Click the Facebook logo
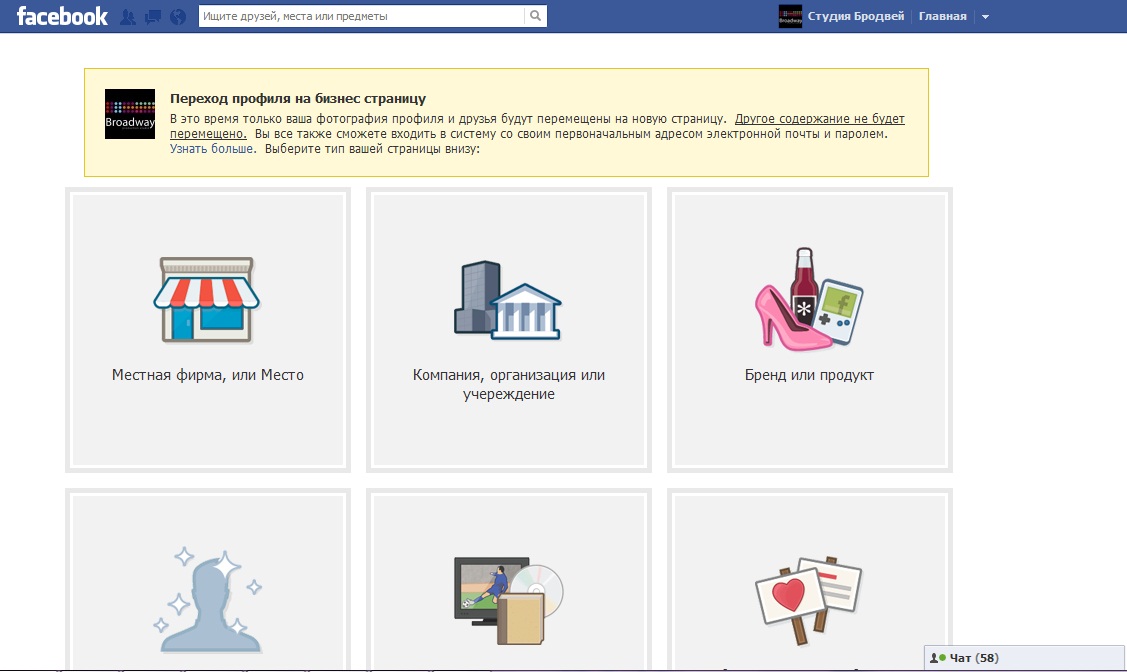The image size is (1127, 672). click(x=62, y=16)
